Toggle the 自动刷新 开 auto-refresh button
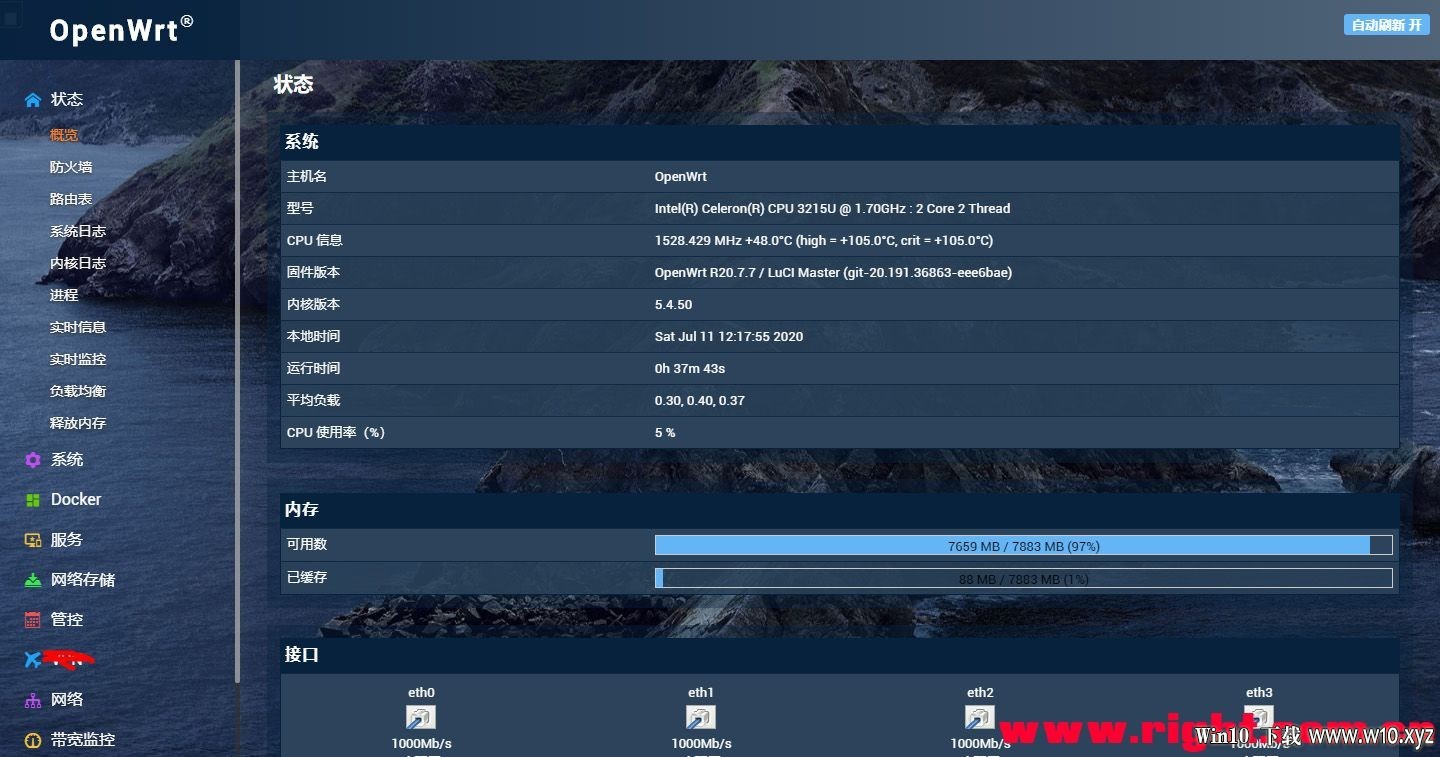This screenshot has width=1440, height=757. point(1386,25)
